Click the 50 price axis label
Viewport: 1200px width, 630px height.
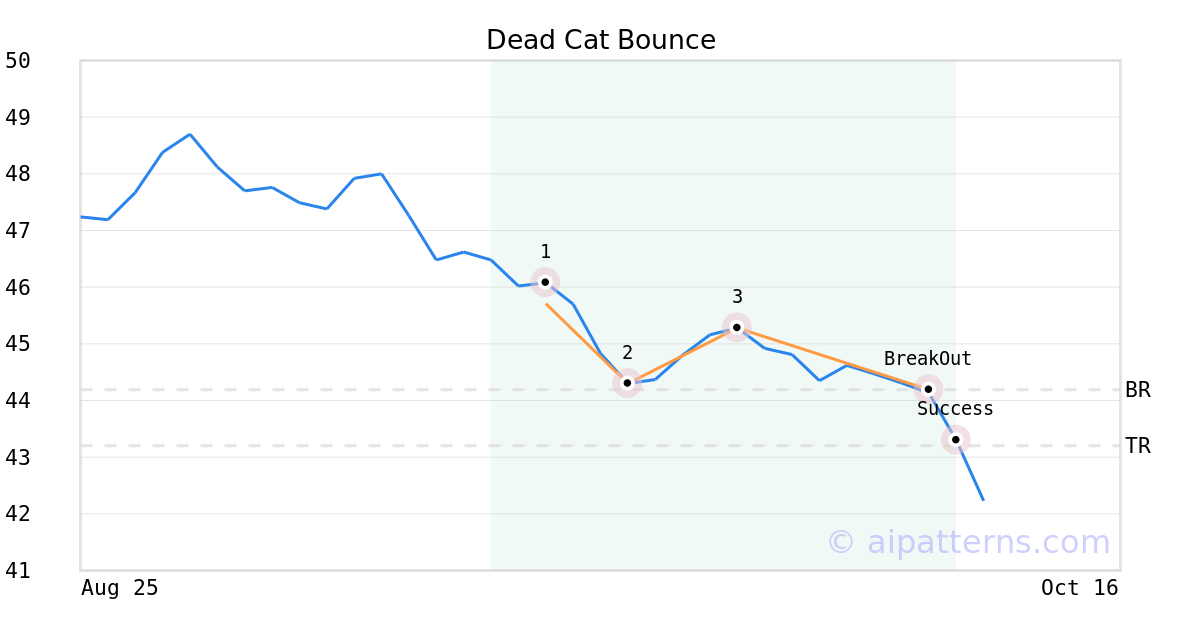(18, 61)
